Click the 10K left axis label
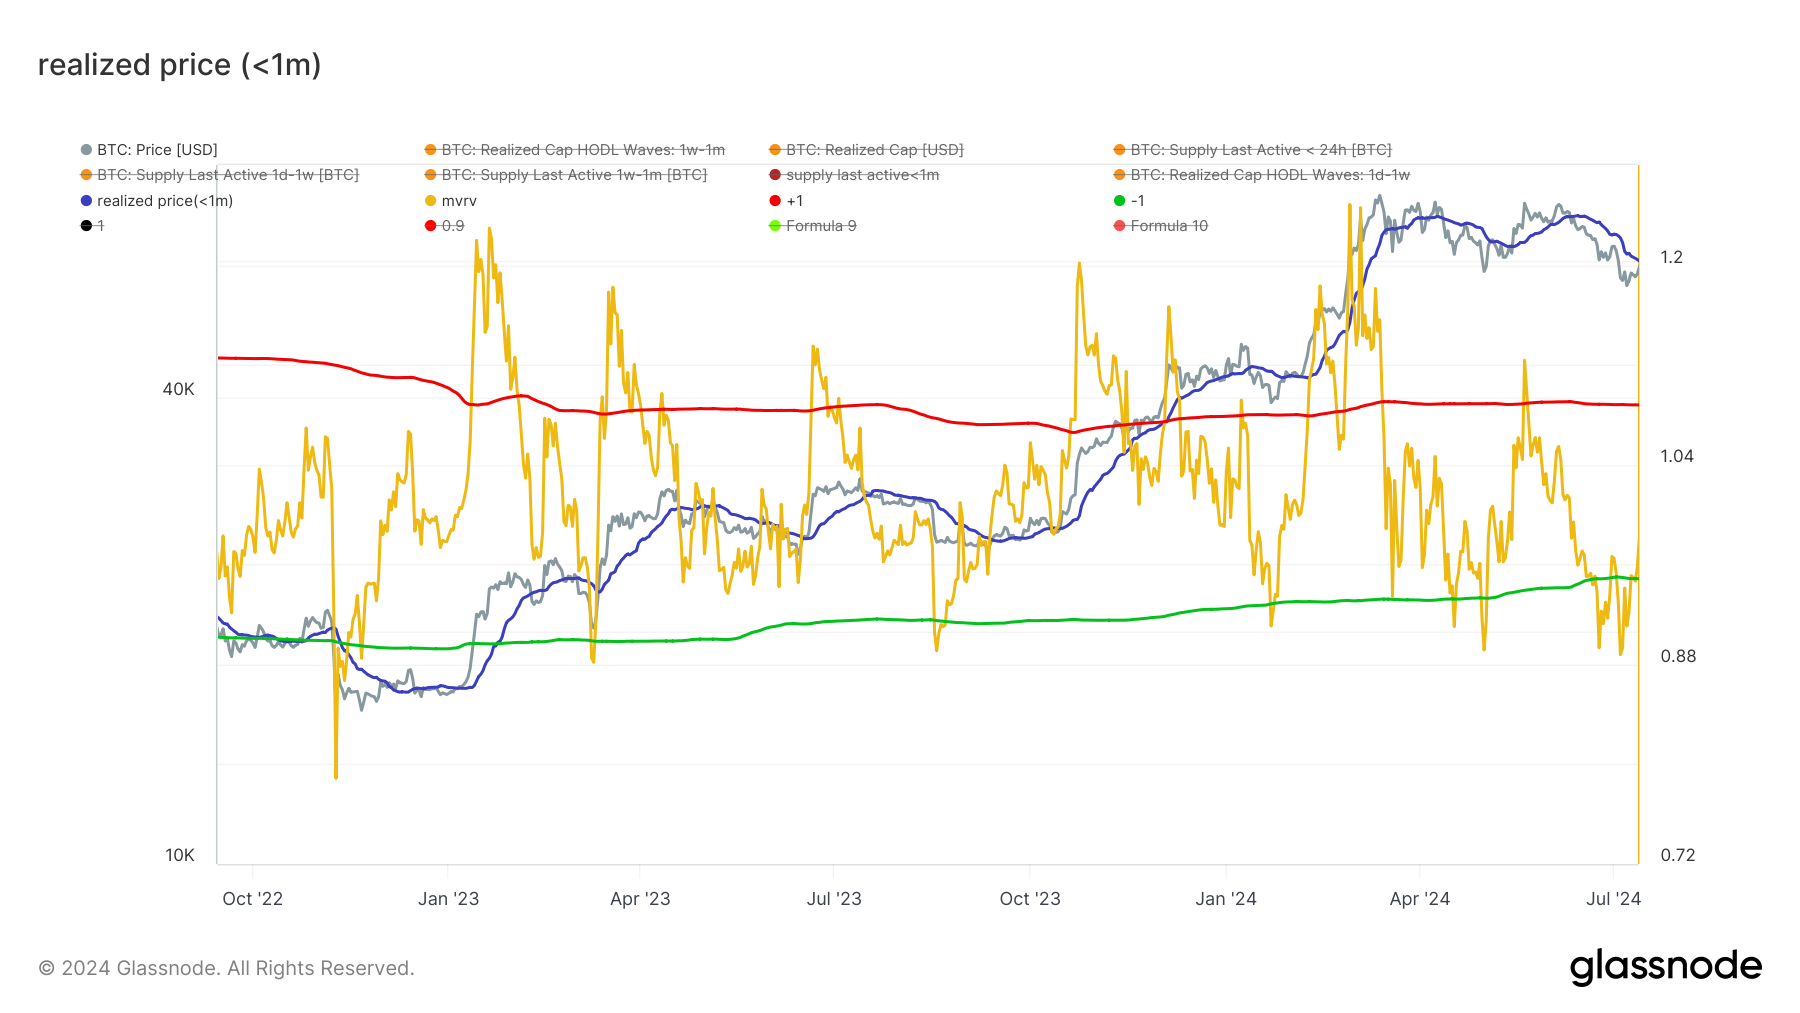Viewport: 1800px width, 1013px height. pos(180,855)
